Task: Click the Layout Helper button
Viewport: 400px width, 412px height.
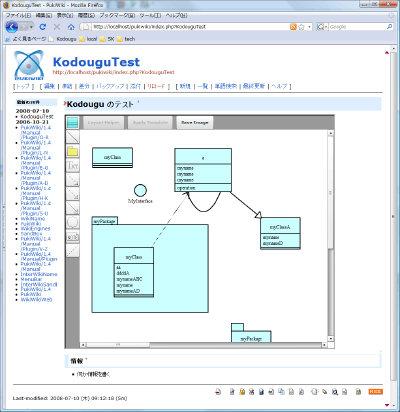Action: click(103, 123)
